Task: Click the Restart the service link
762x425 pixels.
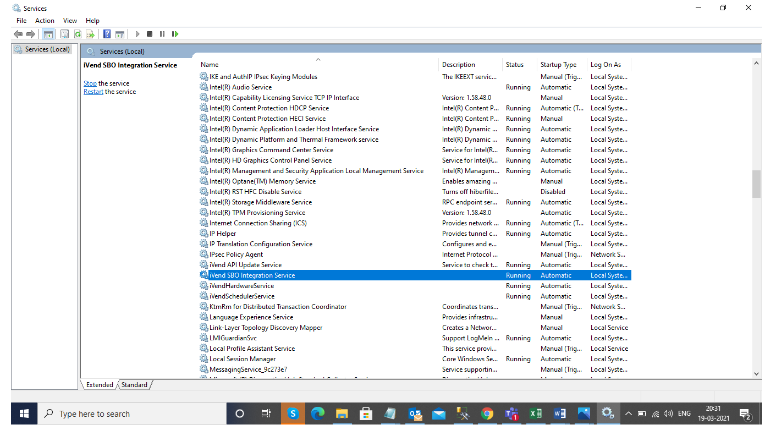Action: [x=93, y=92]
